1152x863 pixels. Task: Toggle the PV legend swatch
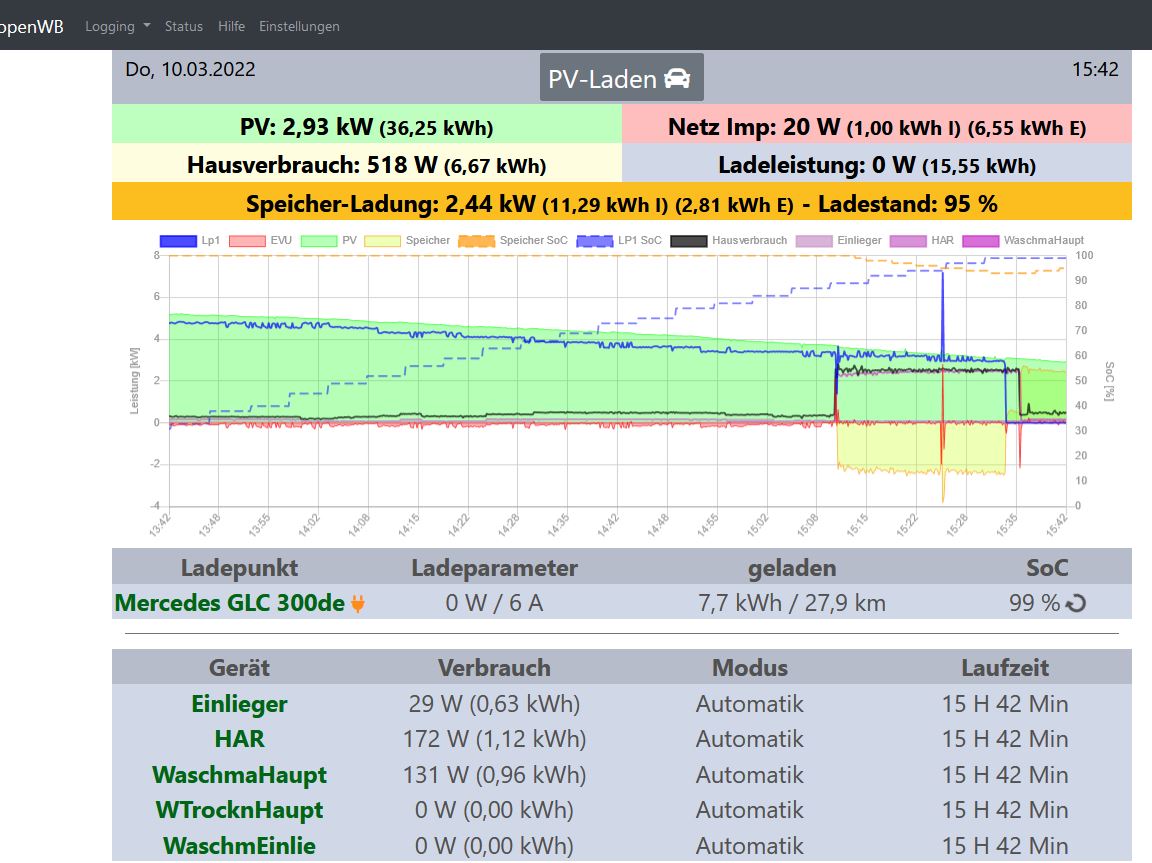tap(319, 241)
